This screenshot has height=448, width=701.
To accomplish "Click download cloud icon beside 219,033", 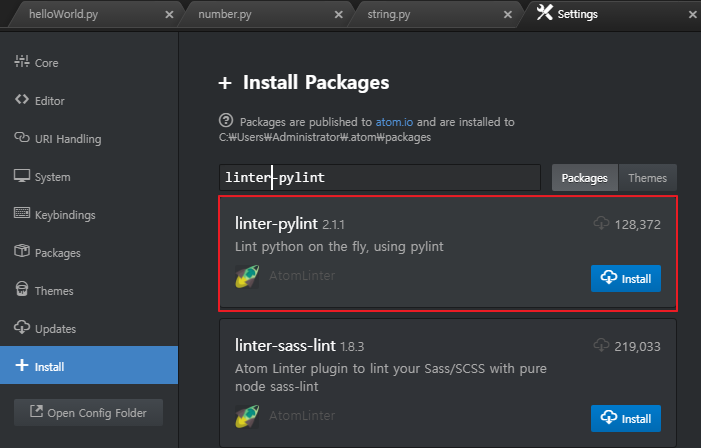I will (x=601, y=345).
